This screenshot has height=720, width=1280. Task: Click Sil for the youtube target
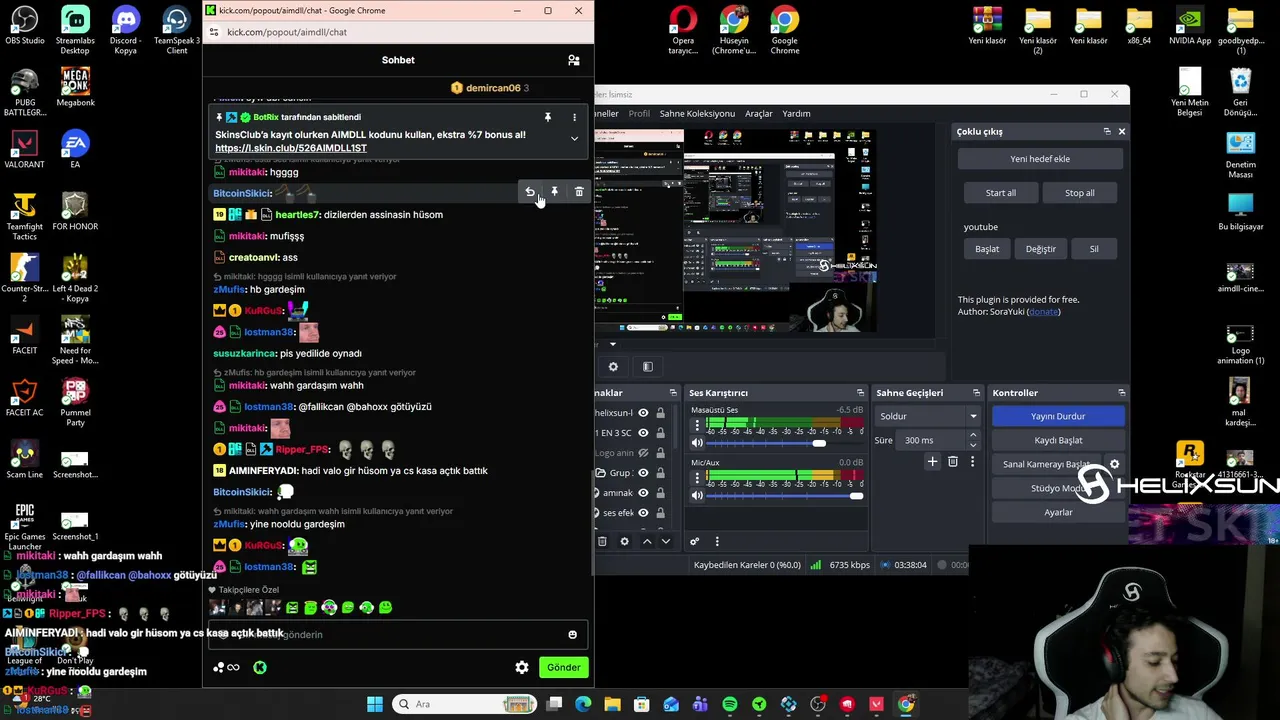point(1094,249)
